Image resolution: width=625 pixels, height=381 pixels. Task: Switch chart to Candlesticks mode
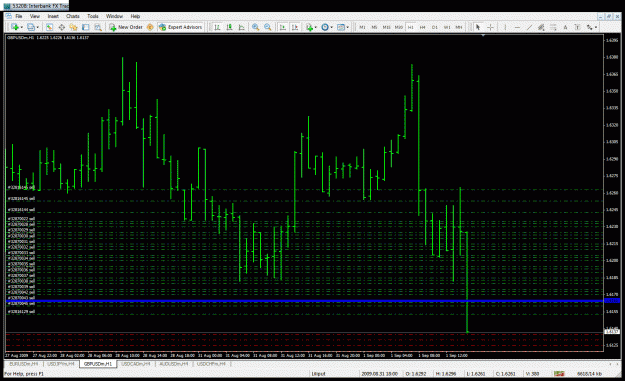pyautogui.click(x=230, y=27)
